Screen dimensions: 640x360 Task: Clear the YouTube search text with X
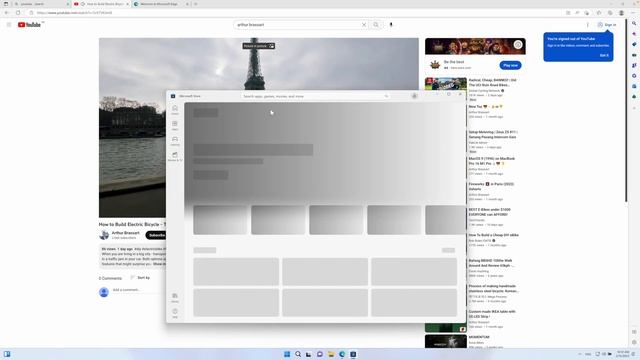pyautogui.click(x=364, y=25)
